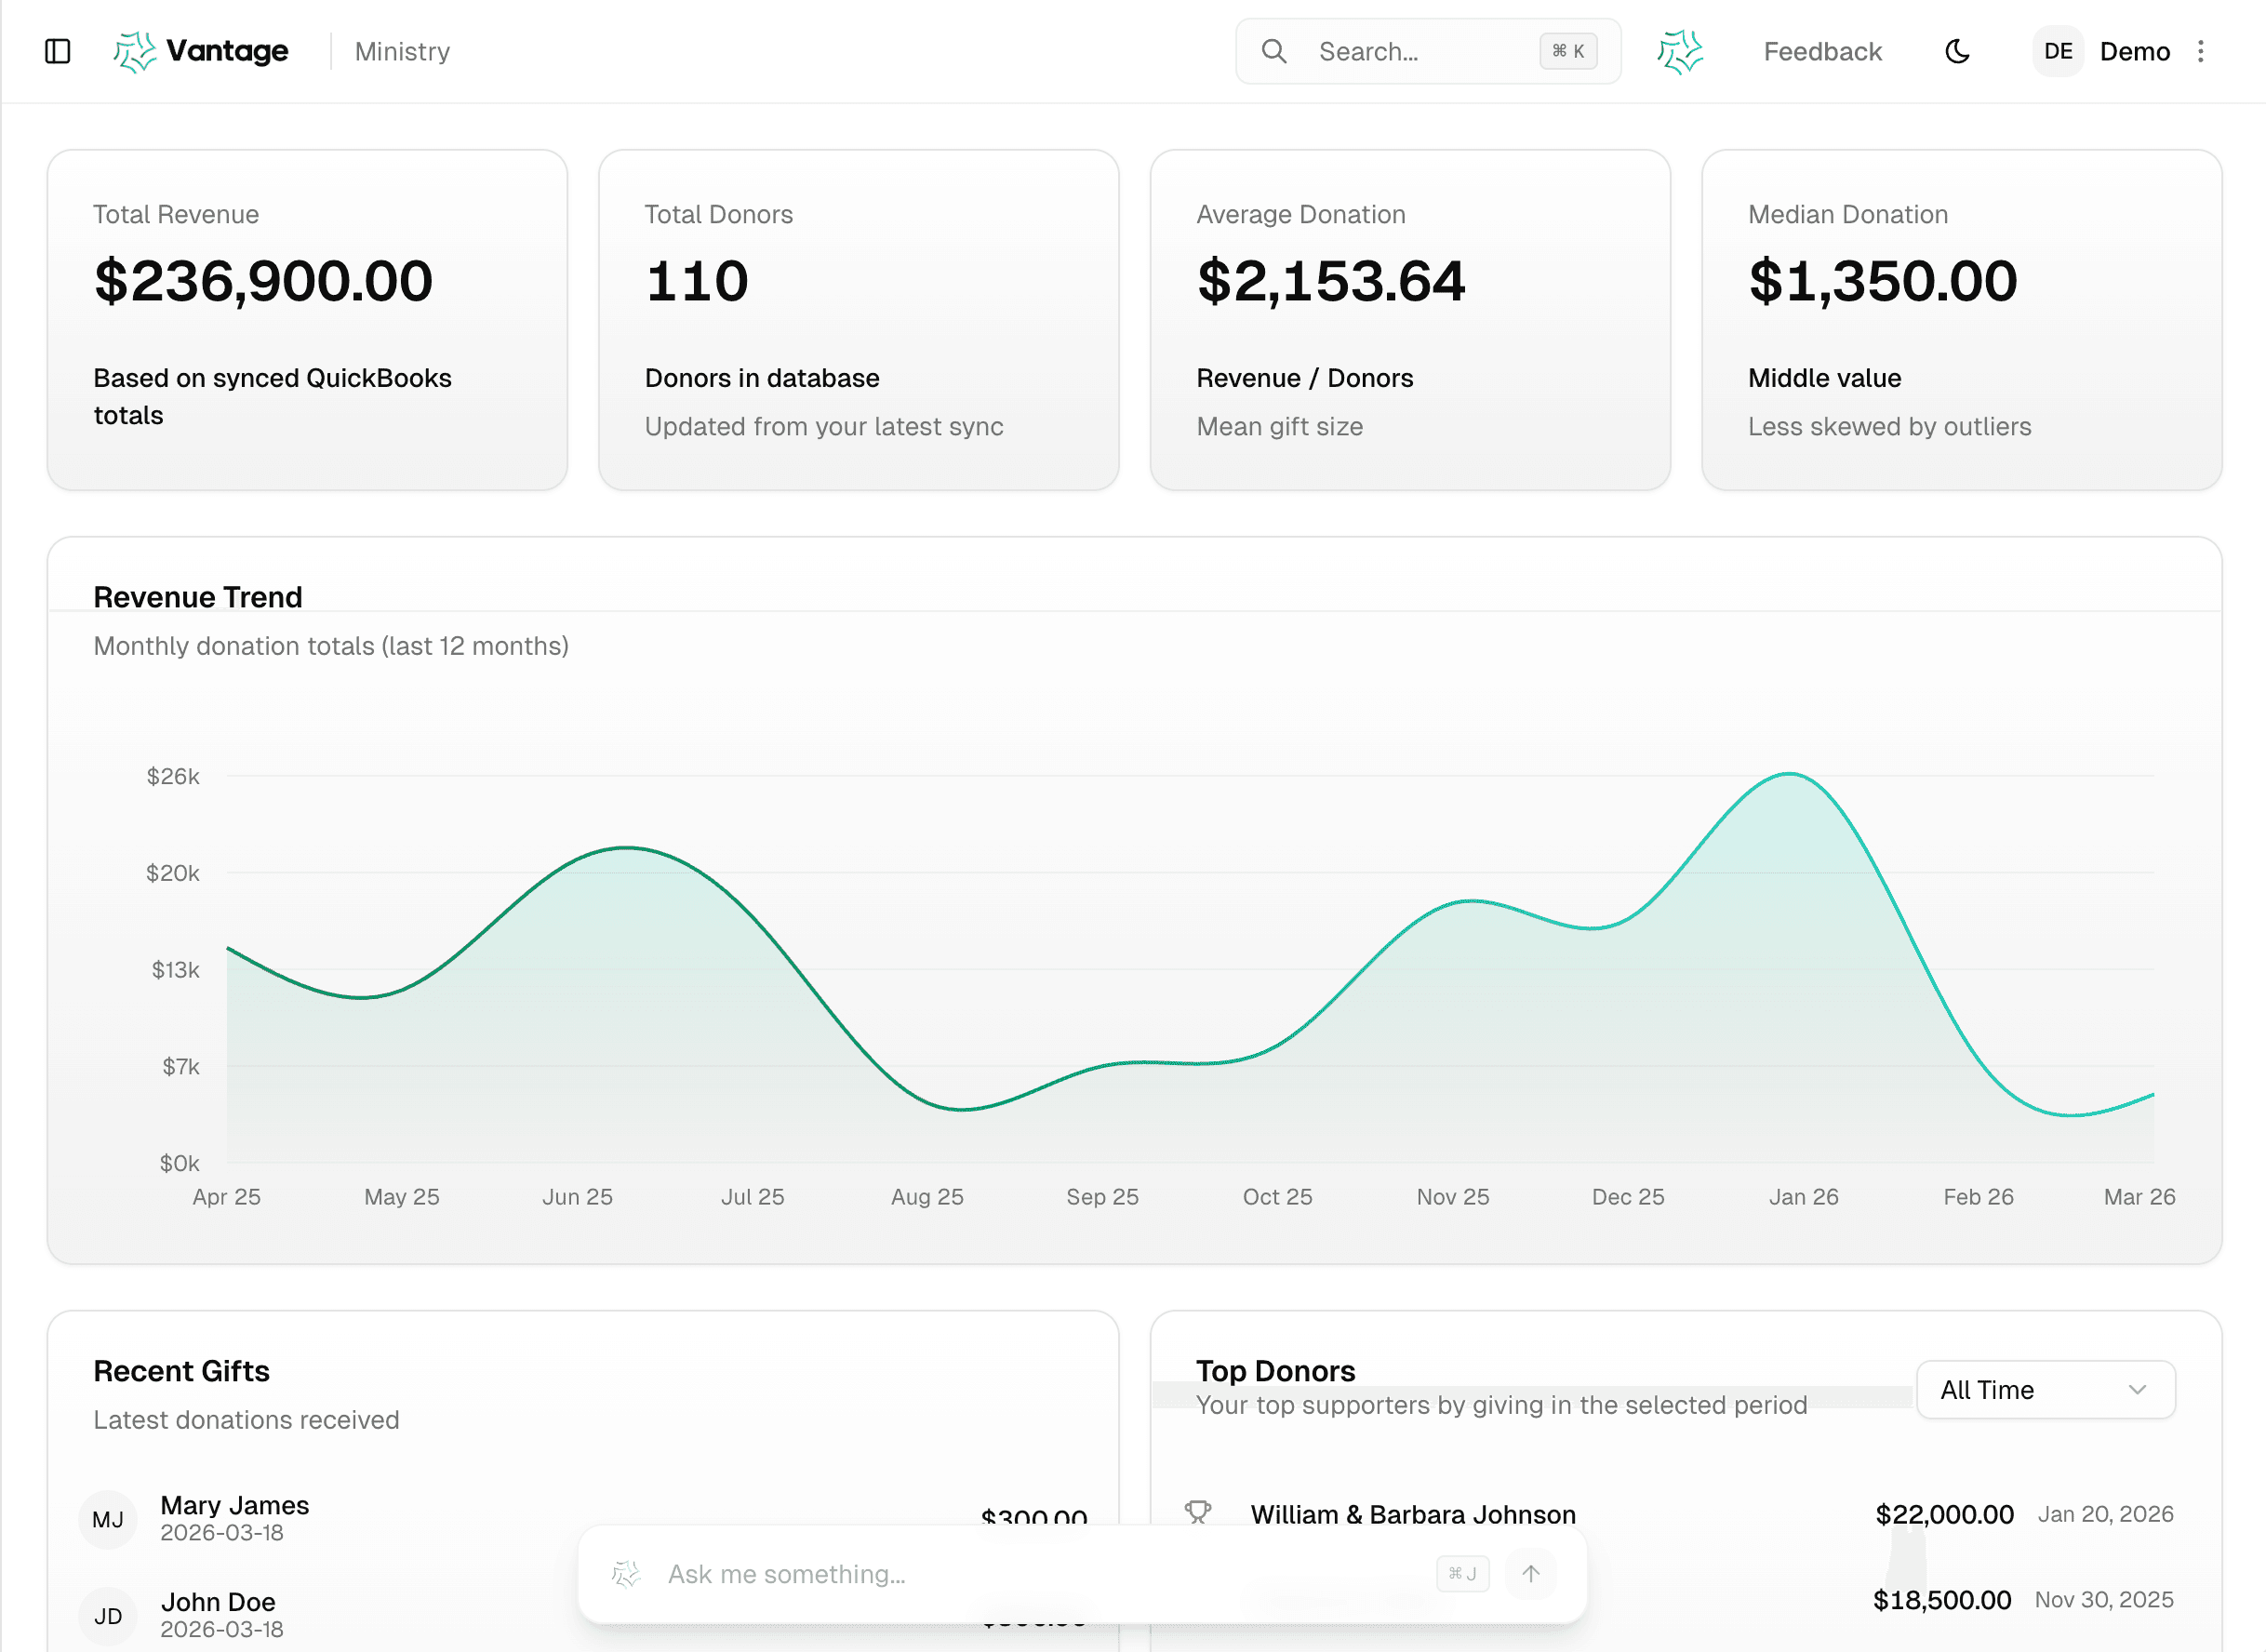
Task: Enable dark mode with the moon icon
Action: pos(1958,51)
